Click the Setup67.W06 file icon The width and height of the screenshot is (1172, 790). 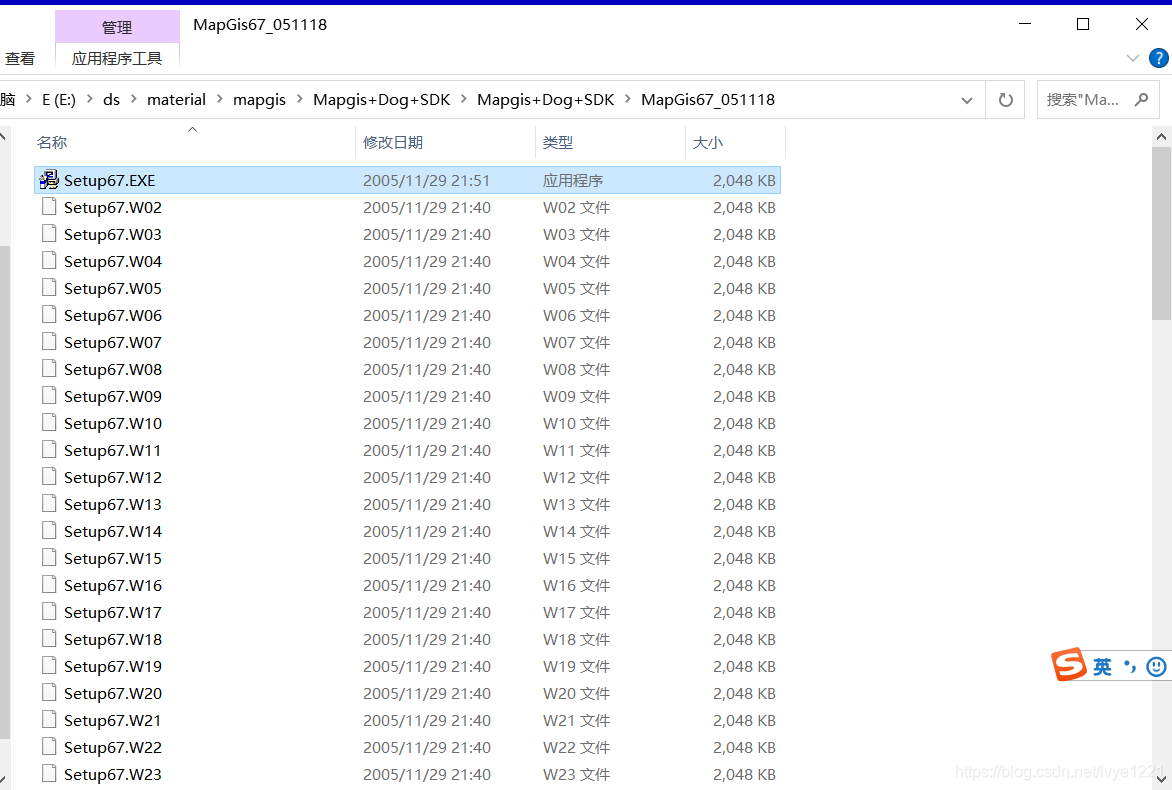[x=49, y=314]
